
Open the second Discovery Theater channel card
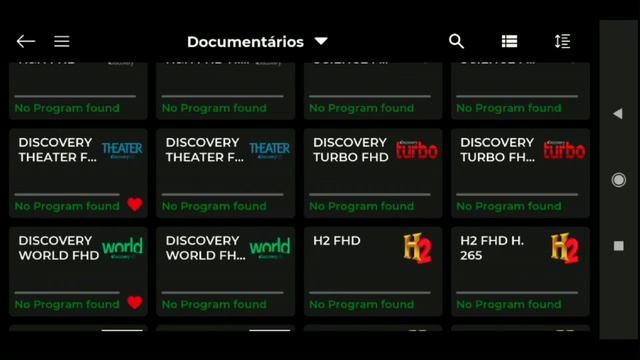(x=225, y=173)
